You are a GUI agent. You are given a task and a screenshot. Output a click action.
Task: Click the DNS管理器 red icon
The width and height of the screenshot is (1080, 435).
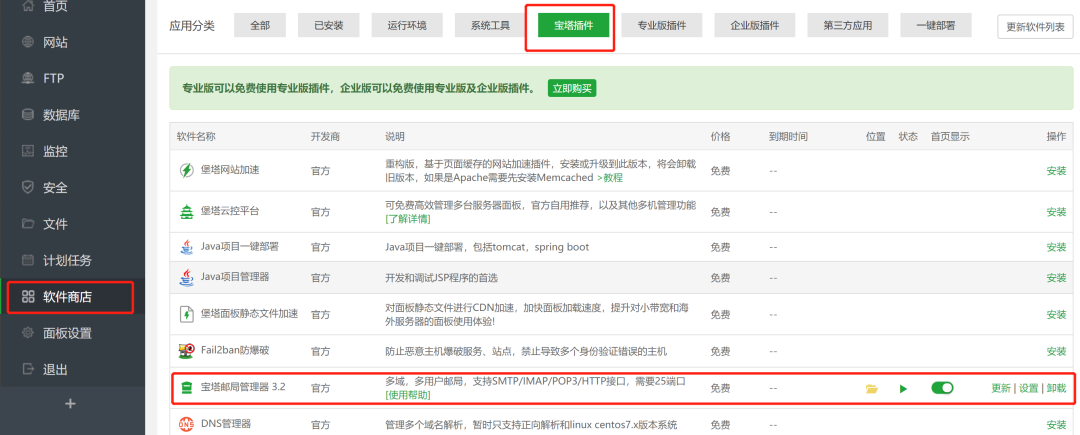186,424
